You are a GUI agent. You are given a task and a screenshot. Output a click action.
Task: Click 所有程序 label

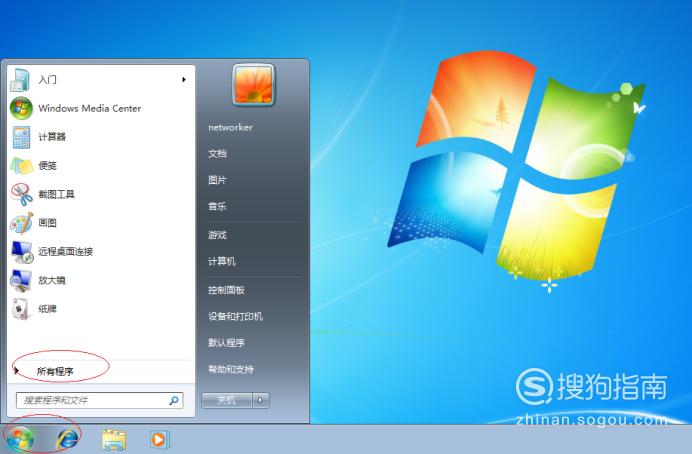tap(55, 371)
